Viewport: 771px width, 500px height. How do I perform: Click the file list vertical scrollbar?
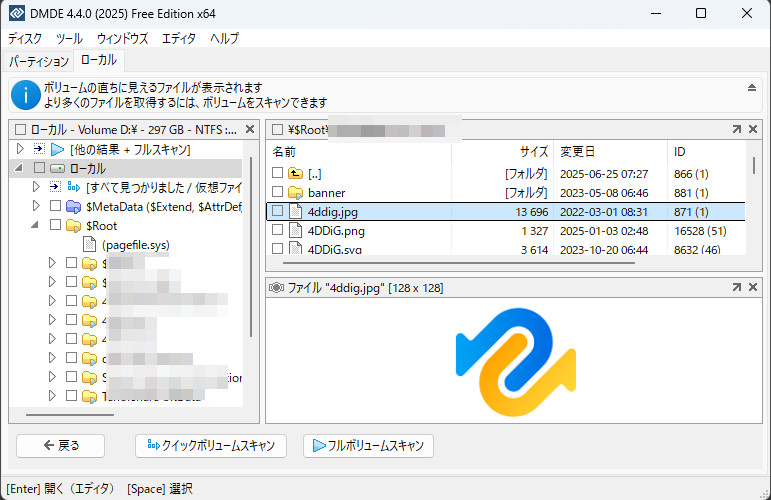click(753, 166)
